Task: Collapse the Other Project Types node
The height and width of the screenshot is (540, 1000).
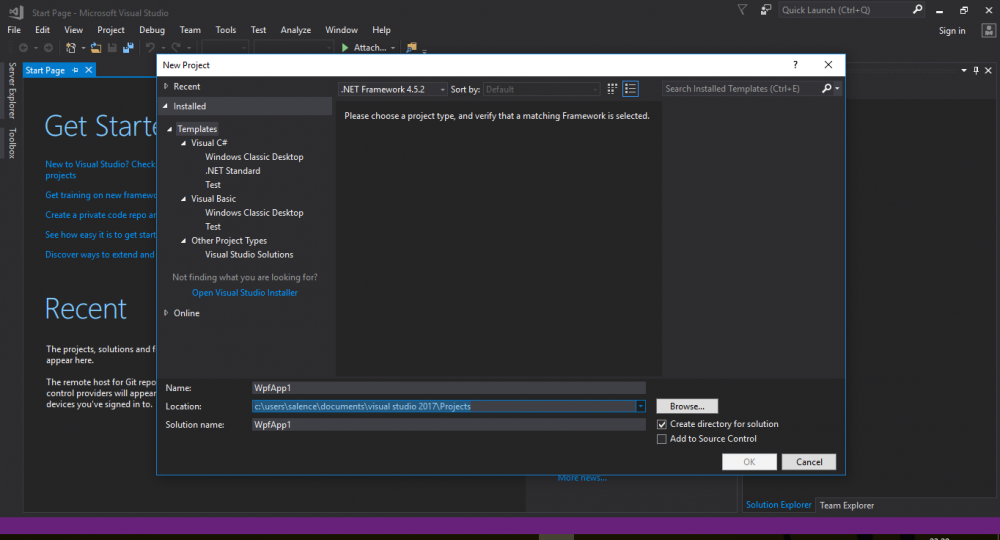Action: point(184,241)
